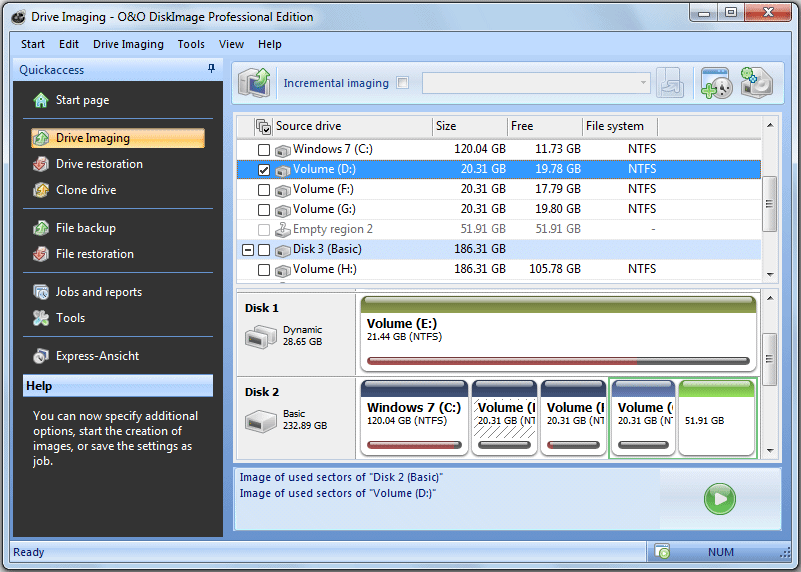
Task: Click the 17.79 GB free value of Volume (F:)
Action: [558, 189]
